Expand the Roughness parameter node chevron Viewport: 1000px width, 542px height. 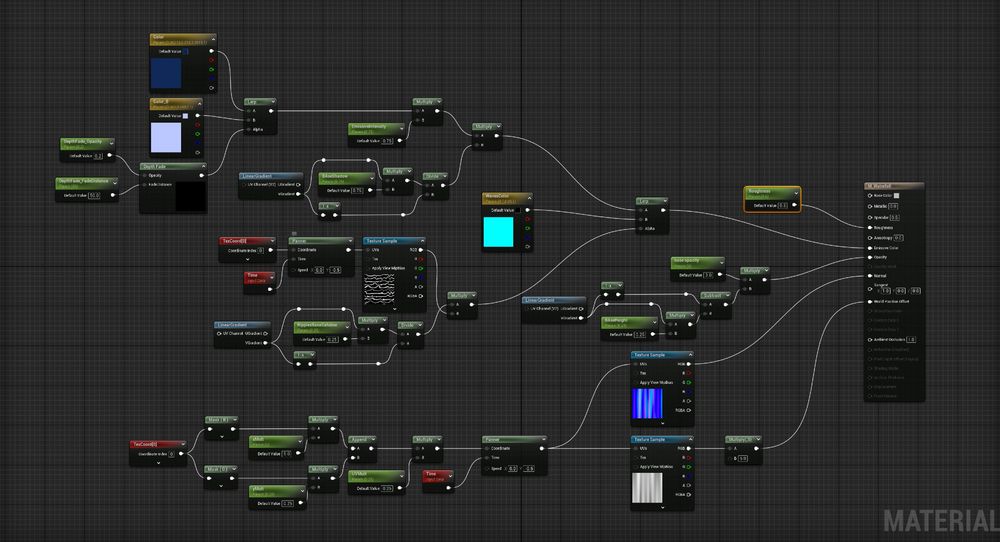tap(795, 193)
